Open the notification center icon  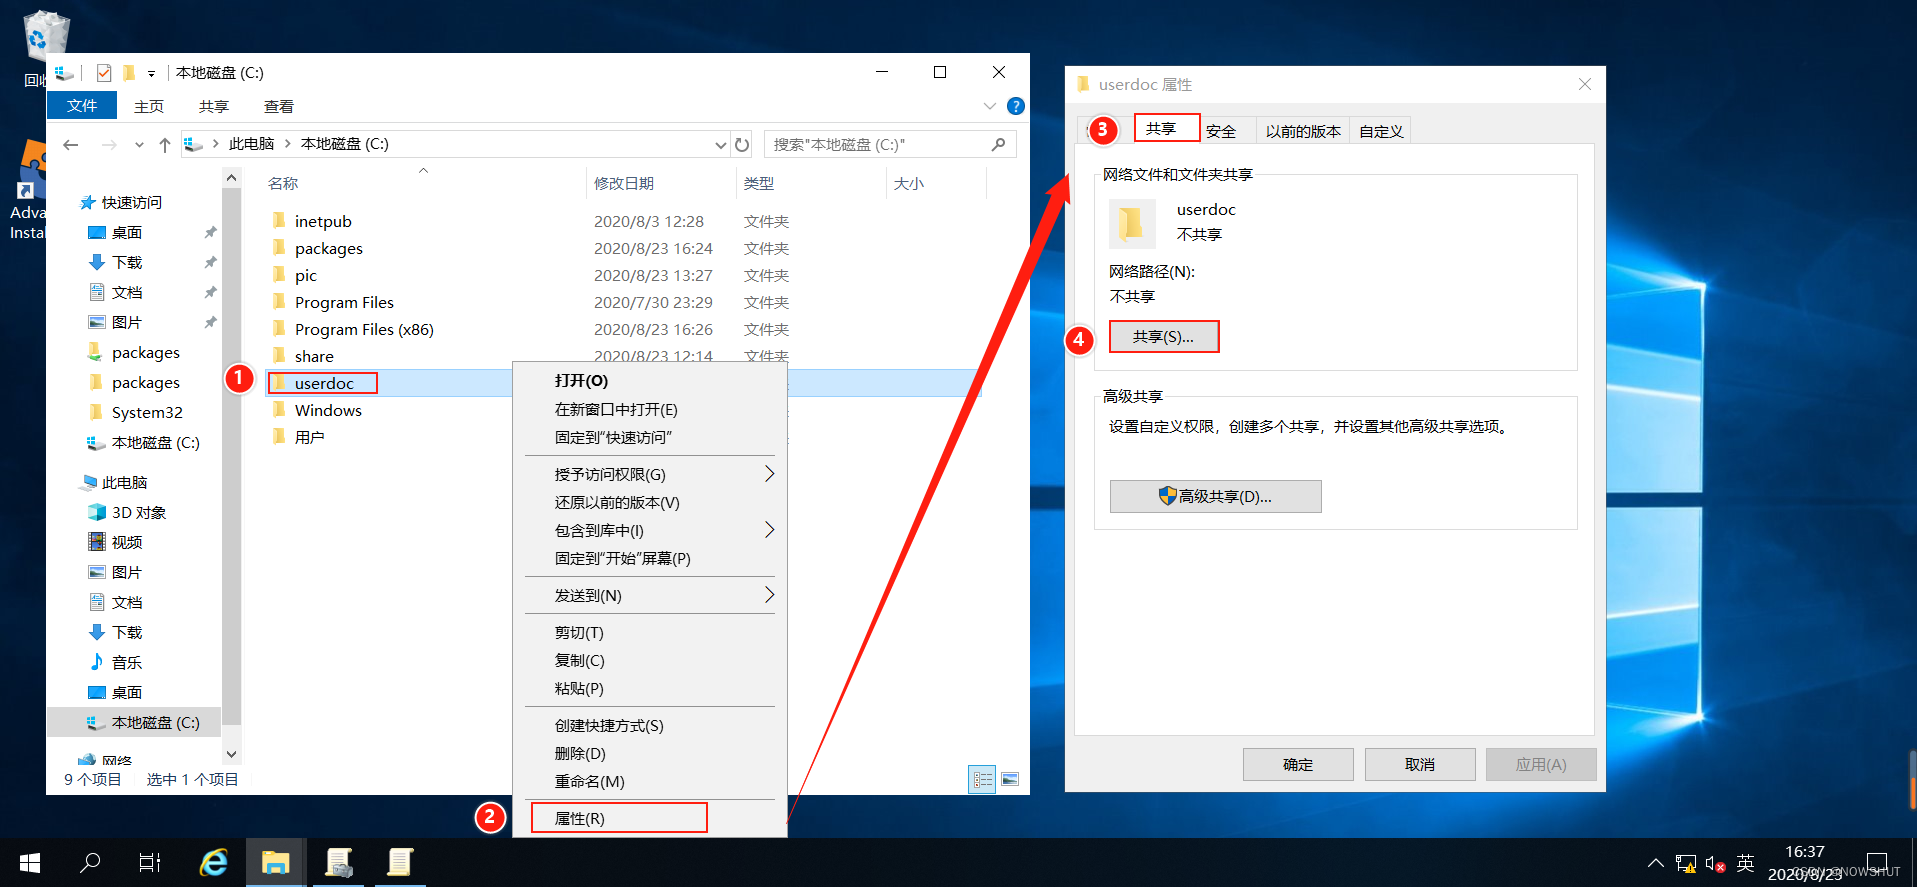pos(1876,862)
